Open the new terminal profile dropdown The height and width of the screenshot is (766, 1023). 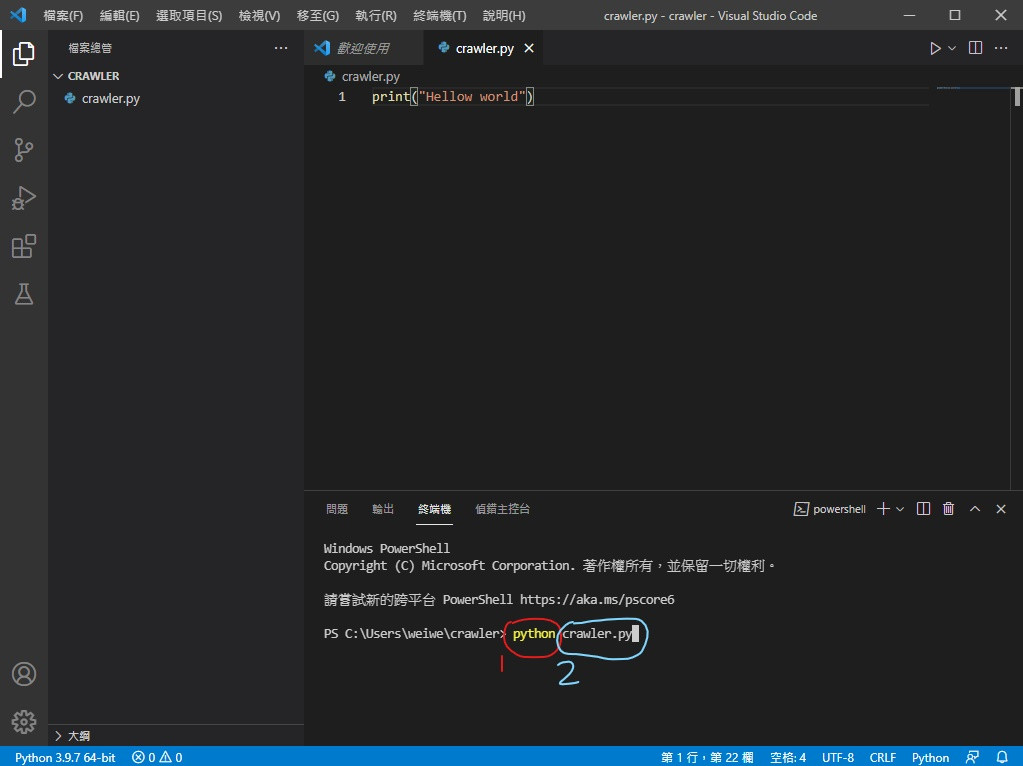tap(900, 509)
